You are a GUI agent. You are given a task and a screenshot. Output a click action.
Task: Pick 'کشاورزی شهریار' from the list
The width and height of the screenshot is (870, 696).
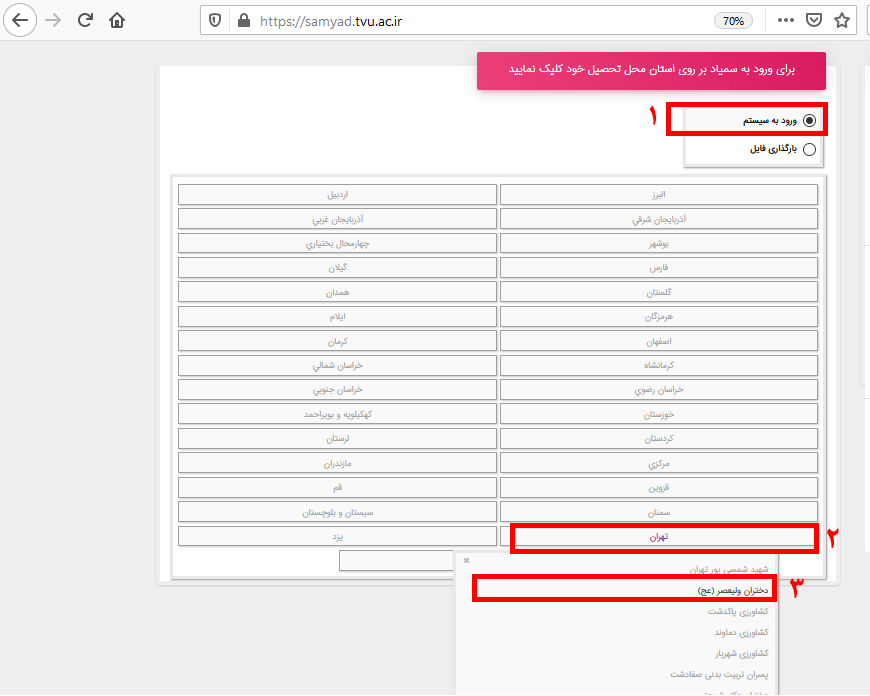pyautogui.click(x=741, y=653)
